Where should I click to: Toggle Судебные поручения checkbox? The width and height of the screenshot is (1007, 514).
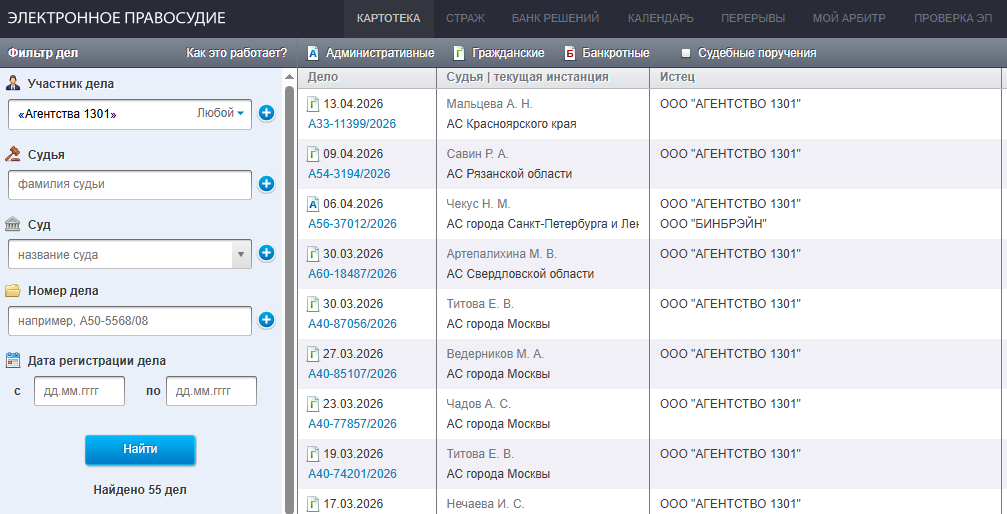[686, 53]
